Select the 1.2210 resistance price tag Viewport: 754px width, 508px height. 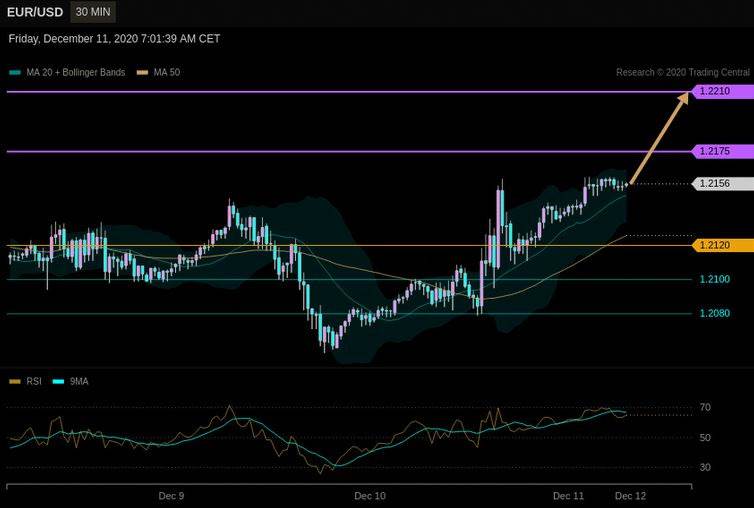point(722,91)
